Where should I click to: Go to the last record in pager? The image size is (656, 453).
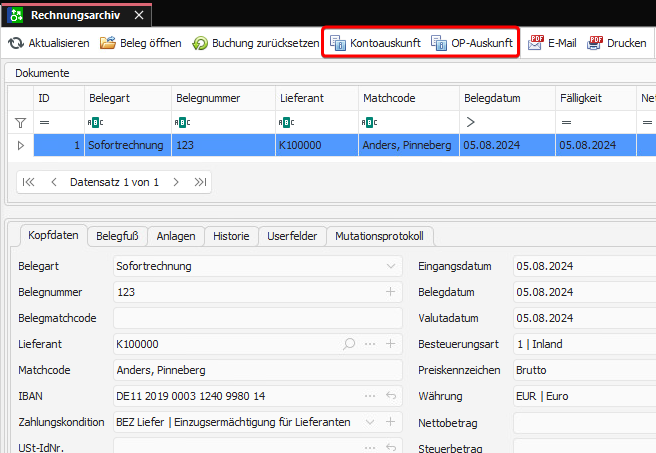201,183
